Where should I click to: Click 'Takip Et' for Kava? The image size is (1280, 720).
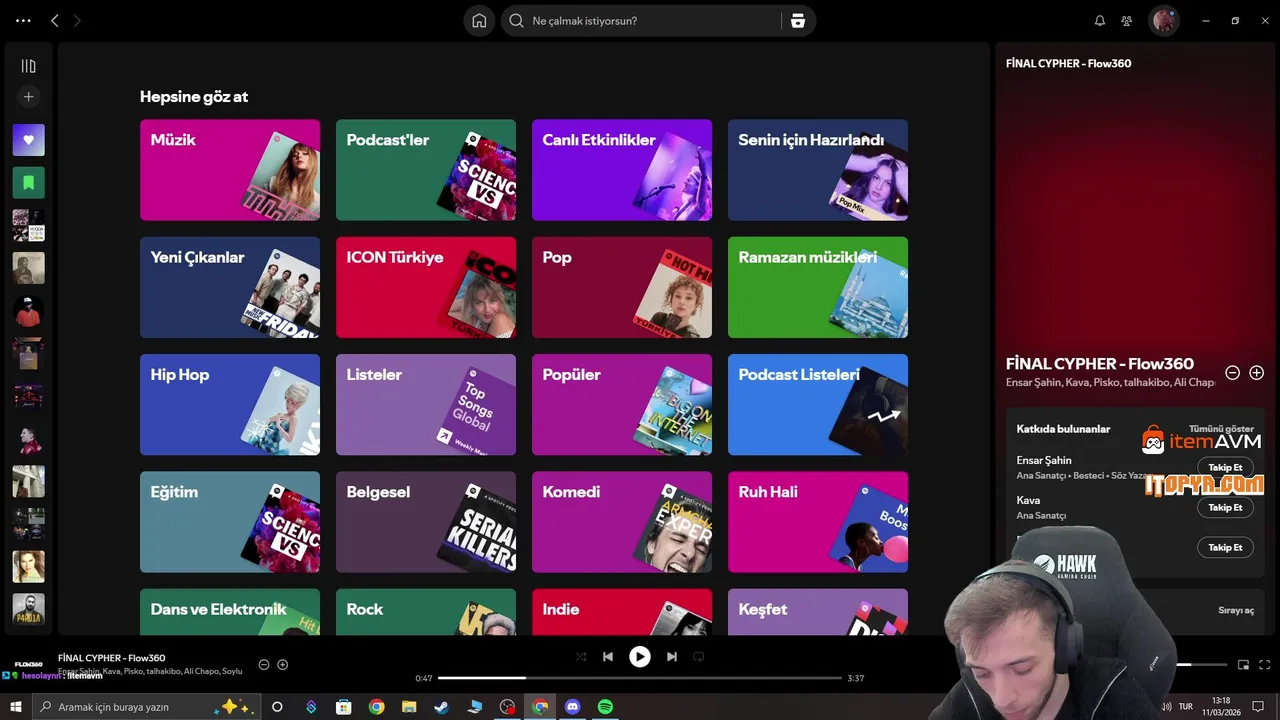[x=1225, y=508]
